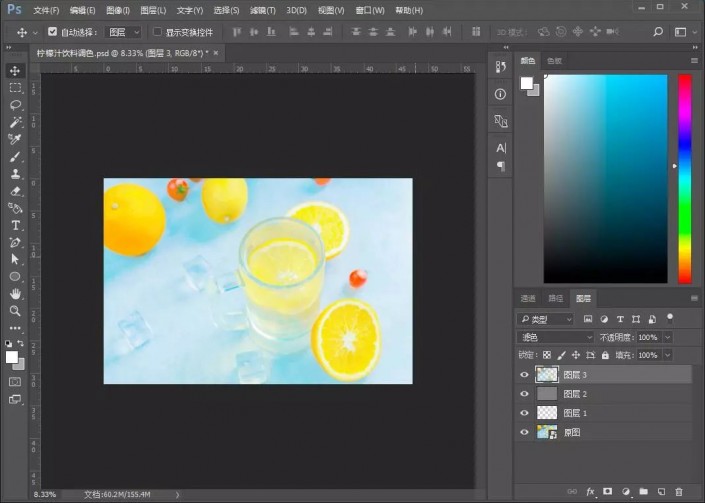
Task: Expand the opacity slider arrow
Action: (x=668, y=337)
